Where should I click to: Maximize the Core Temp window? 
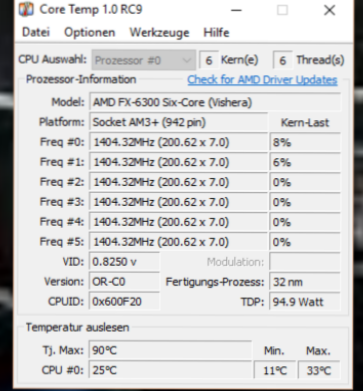pyautogui.click(x=282, y=10)
